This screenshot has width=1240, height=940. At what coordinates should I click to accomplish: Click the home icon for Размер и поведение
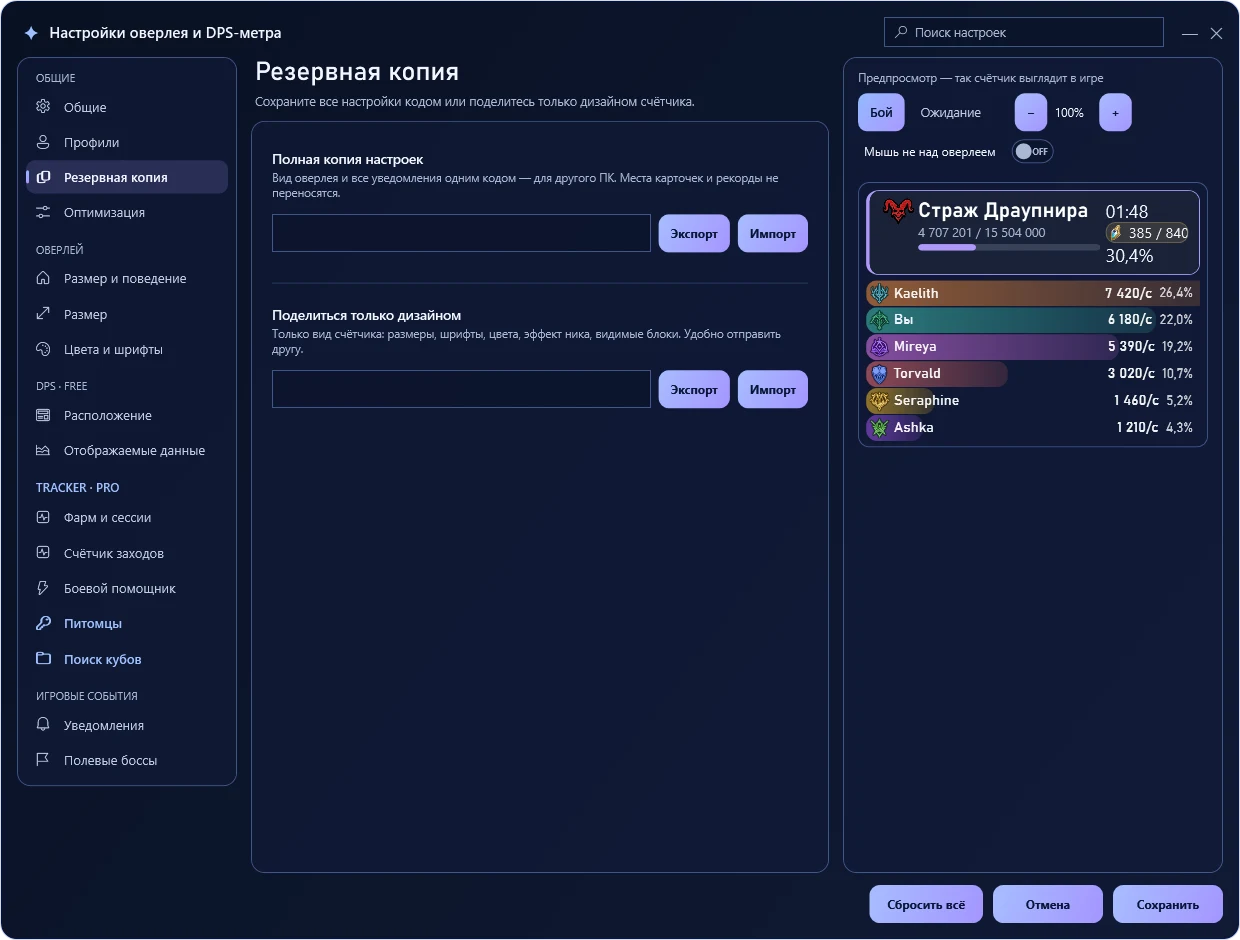[43, 278]
